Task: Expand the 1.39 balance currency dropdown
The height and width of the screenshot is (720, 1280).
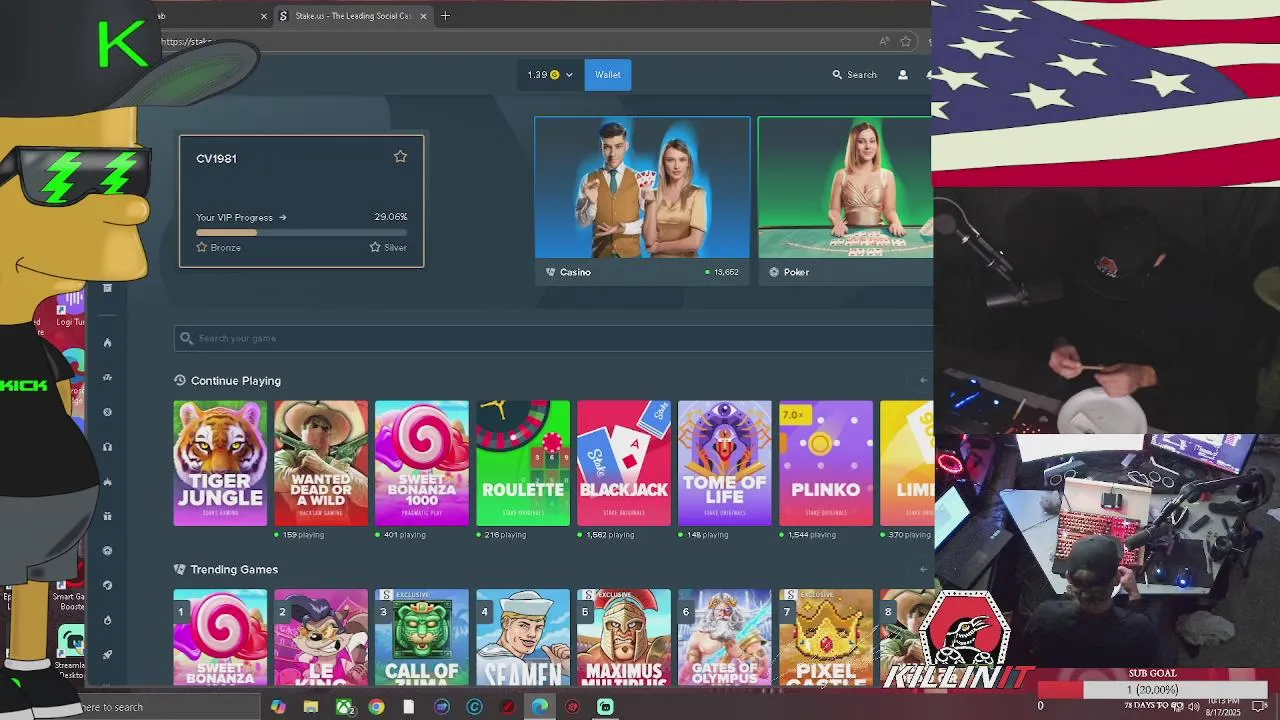Action: (550, 75)
